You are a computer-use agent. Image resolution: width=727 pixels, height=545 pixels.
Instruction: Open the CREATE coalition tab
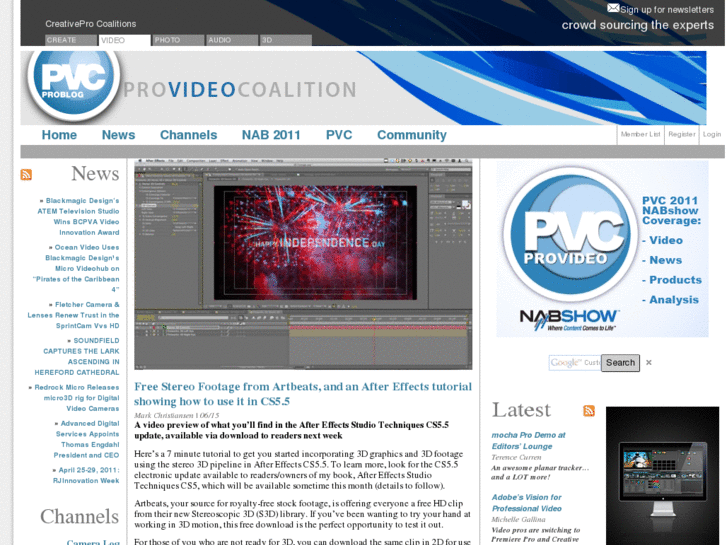[71, 40]
